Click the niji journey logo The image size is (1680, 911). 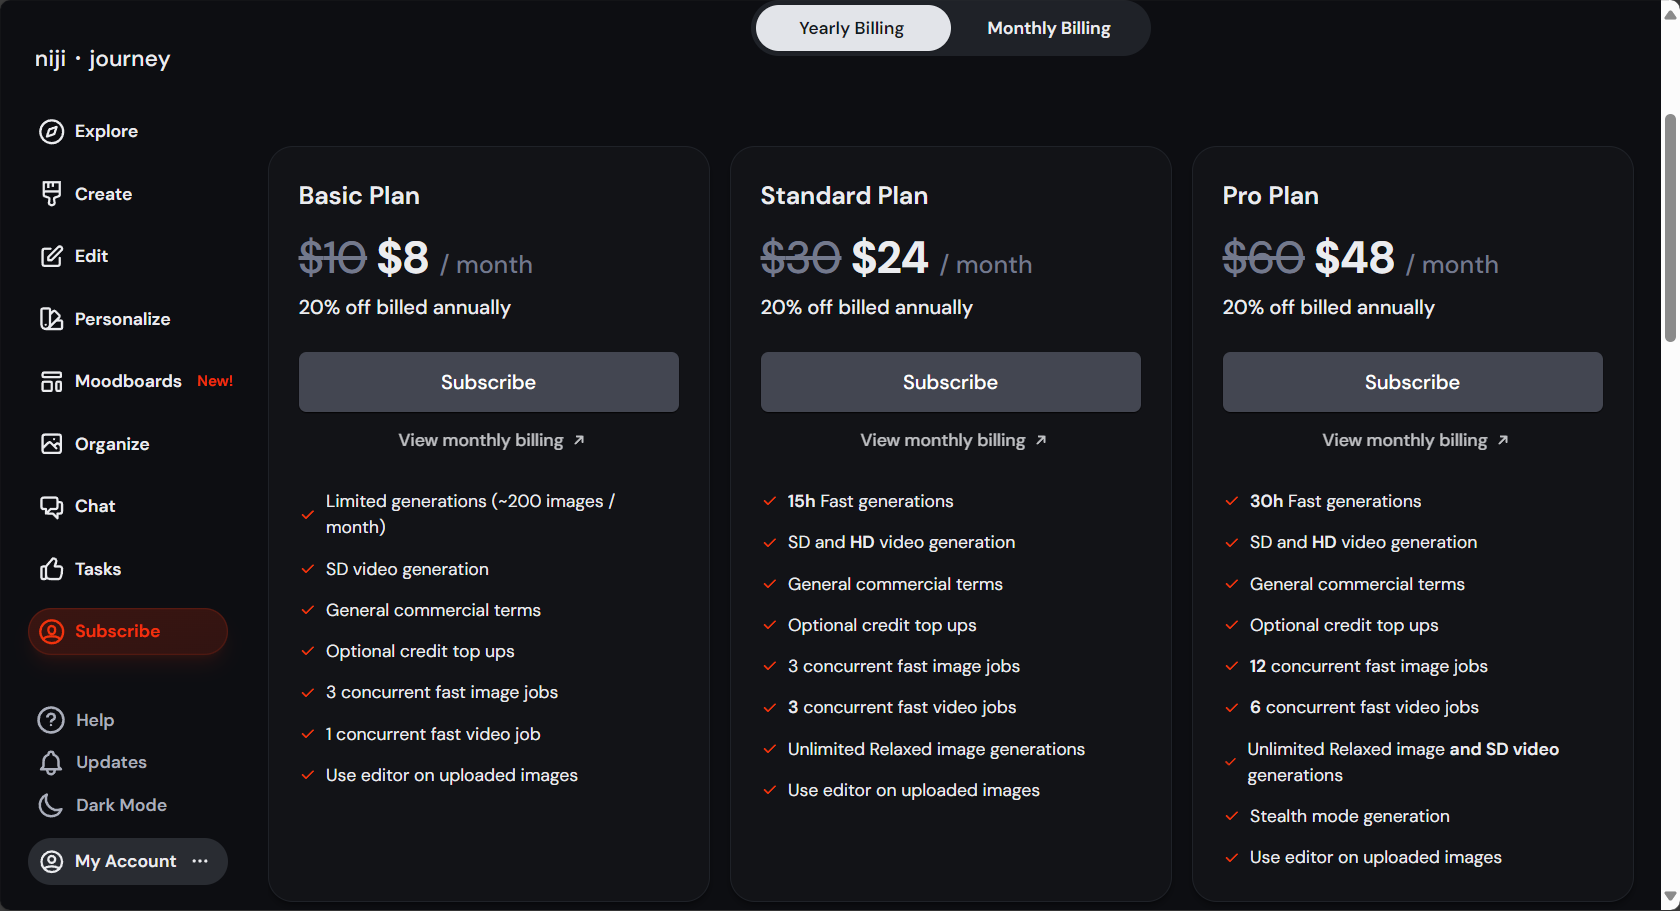pyautogui.click(x=102, y=59)
